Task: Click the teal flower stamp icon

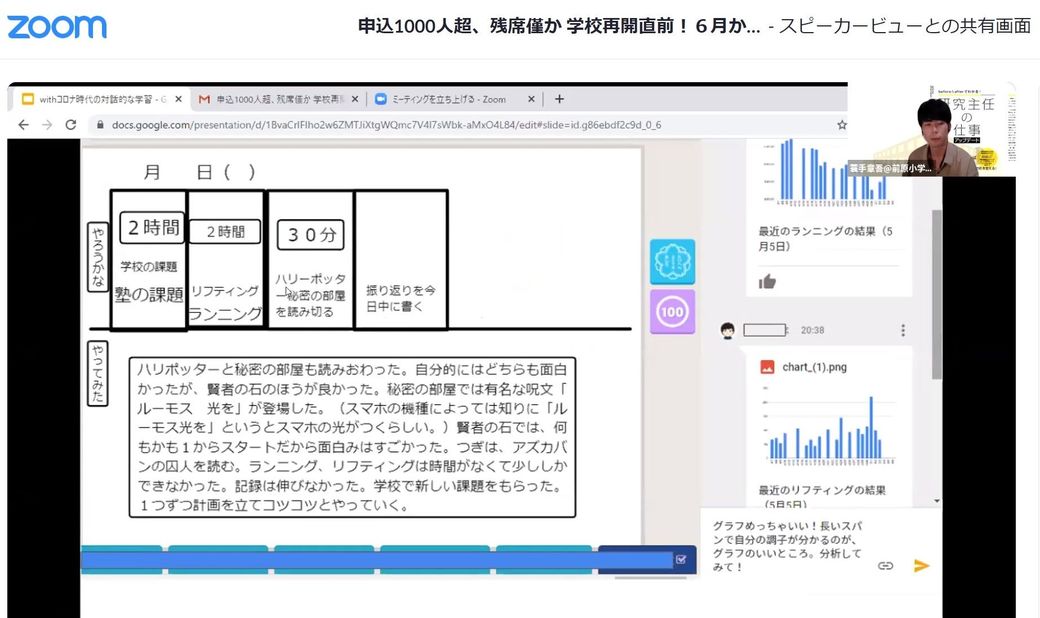Action: [x=673, y=261]
